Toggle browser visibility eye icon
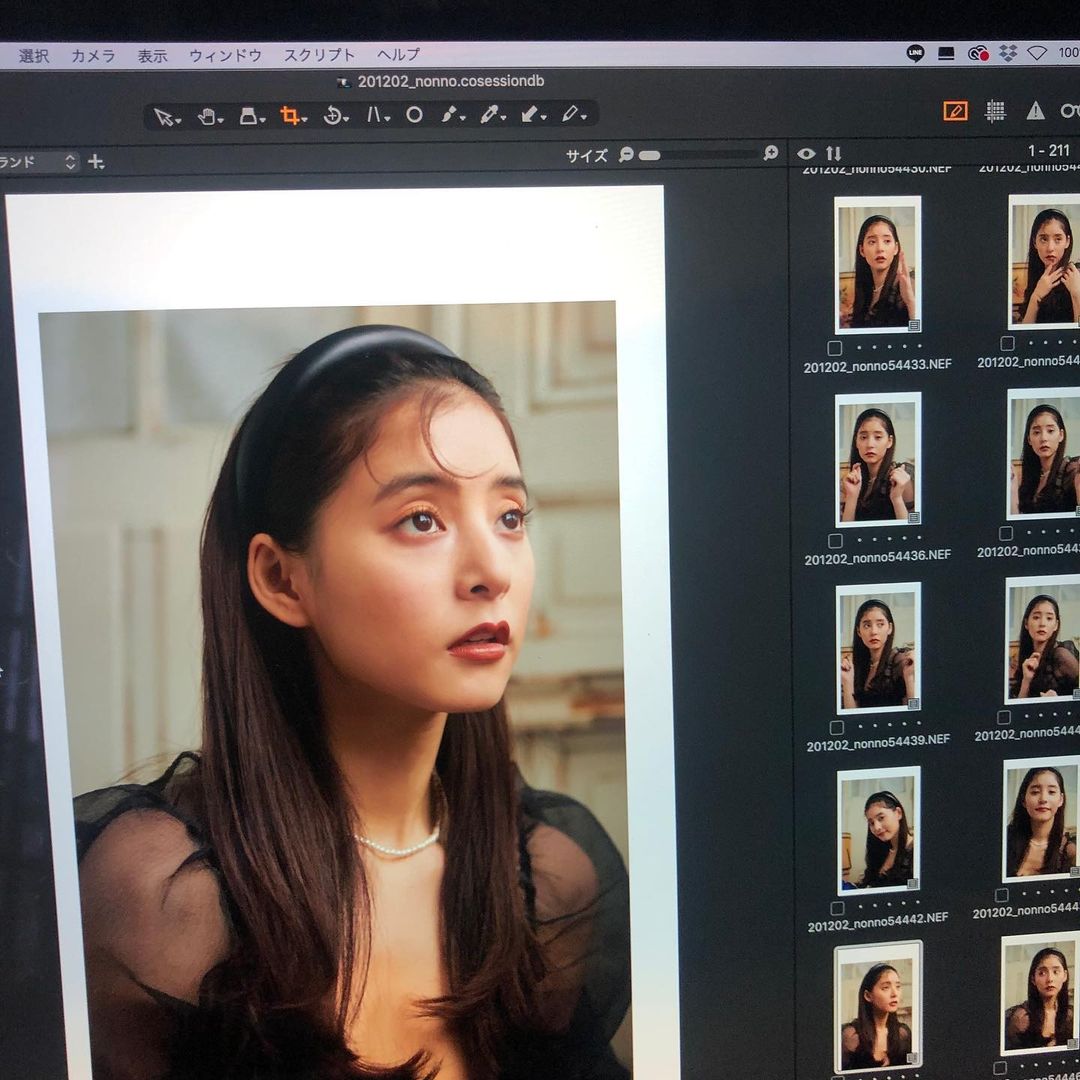The image size is (1080, 1080). [x=806, y=154]
